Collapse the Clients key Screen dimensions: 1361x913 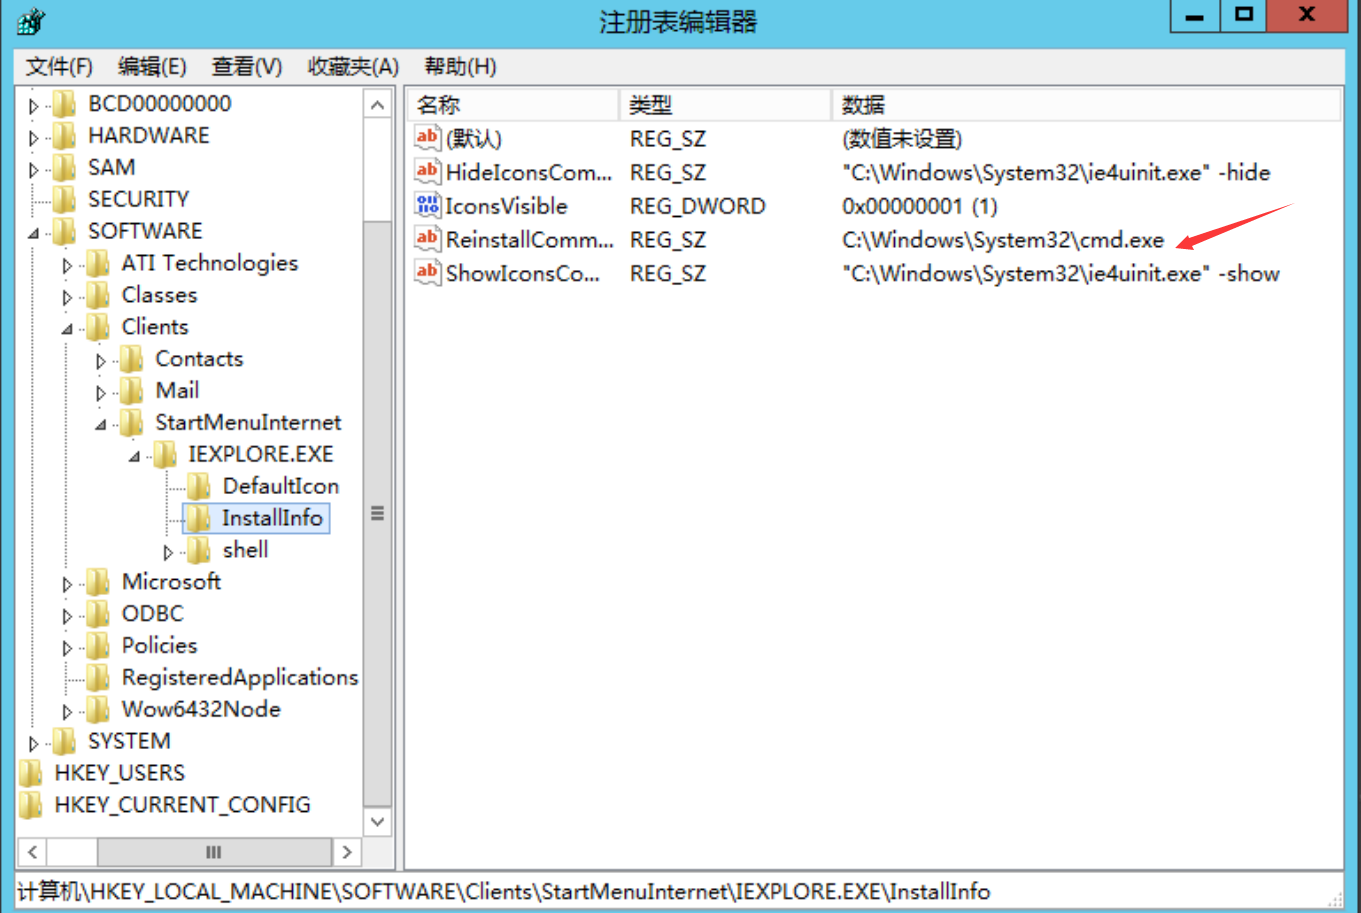[x=67, y=329]
